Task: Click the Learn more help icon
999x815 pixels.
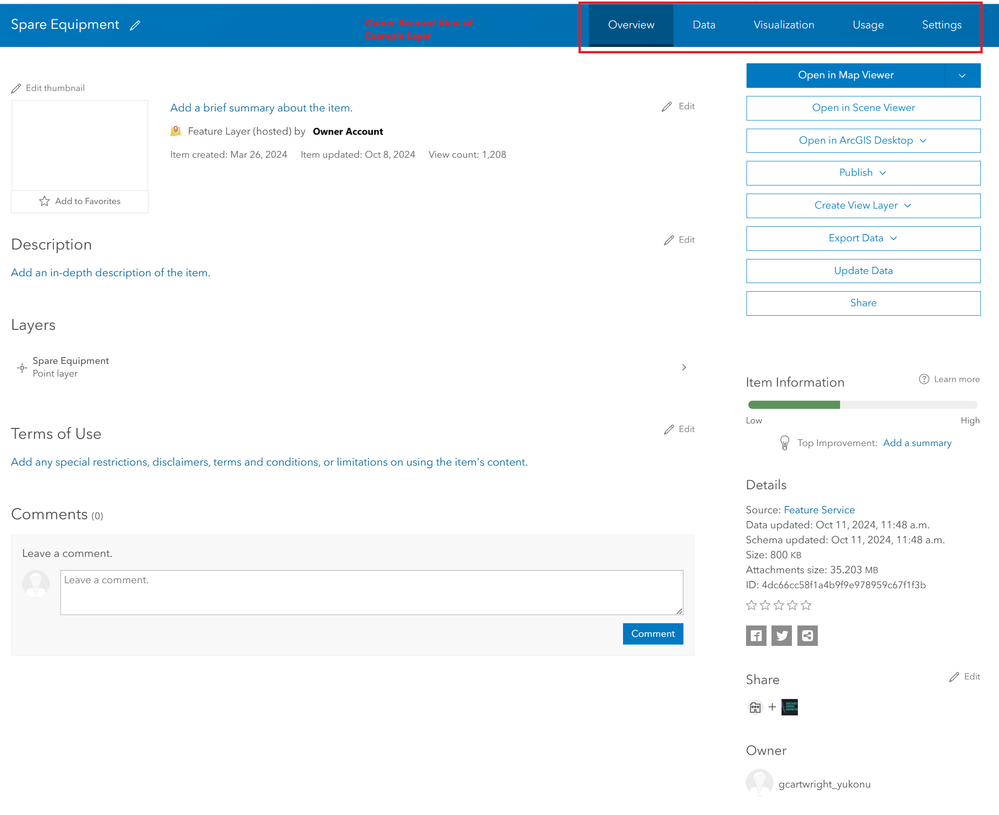Action: (x=924, y=379)
